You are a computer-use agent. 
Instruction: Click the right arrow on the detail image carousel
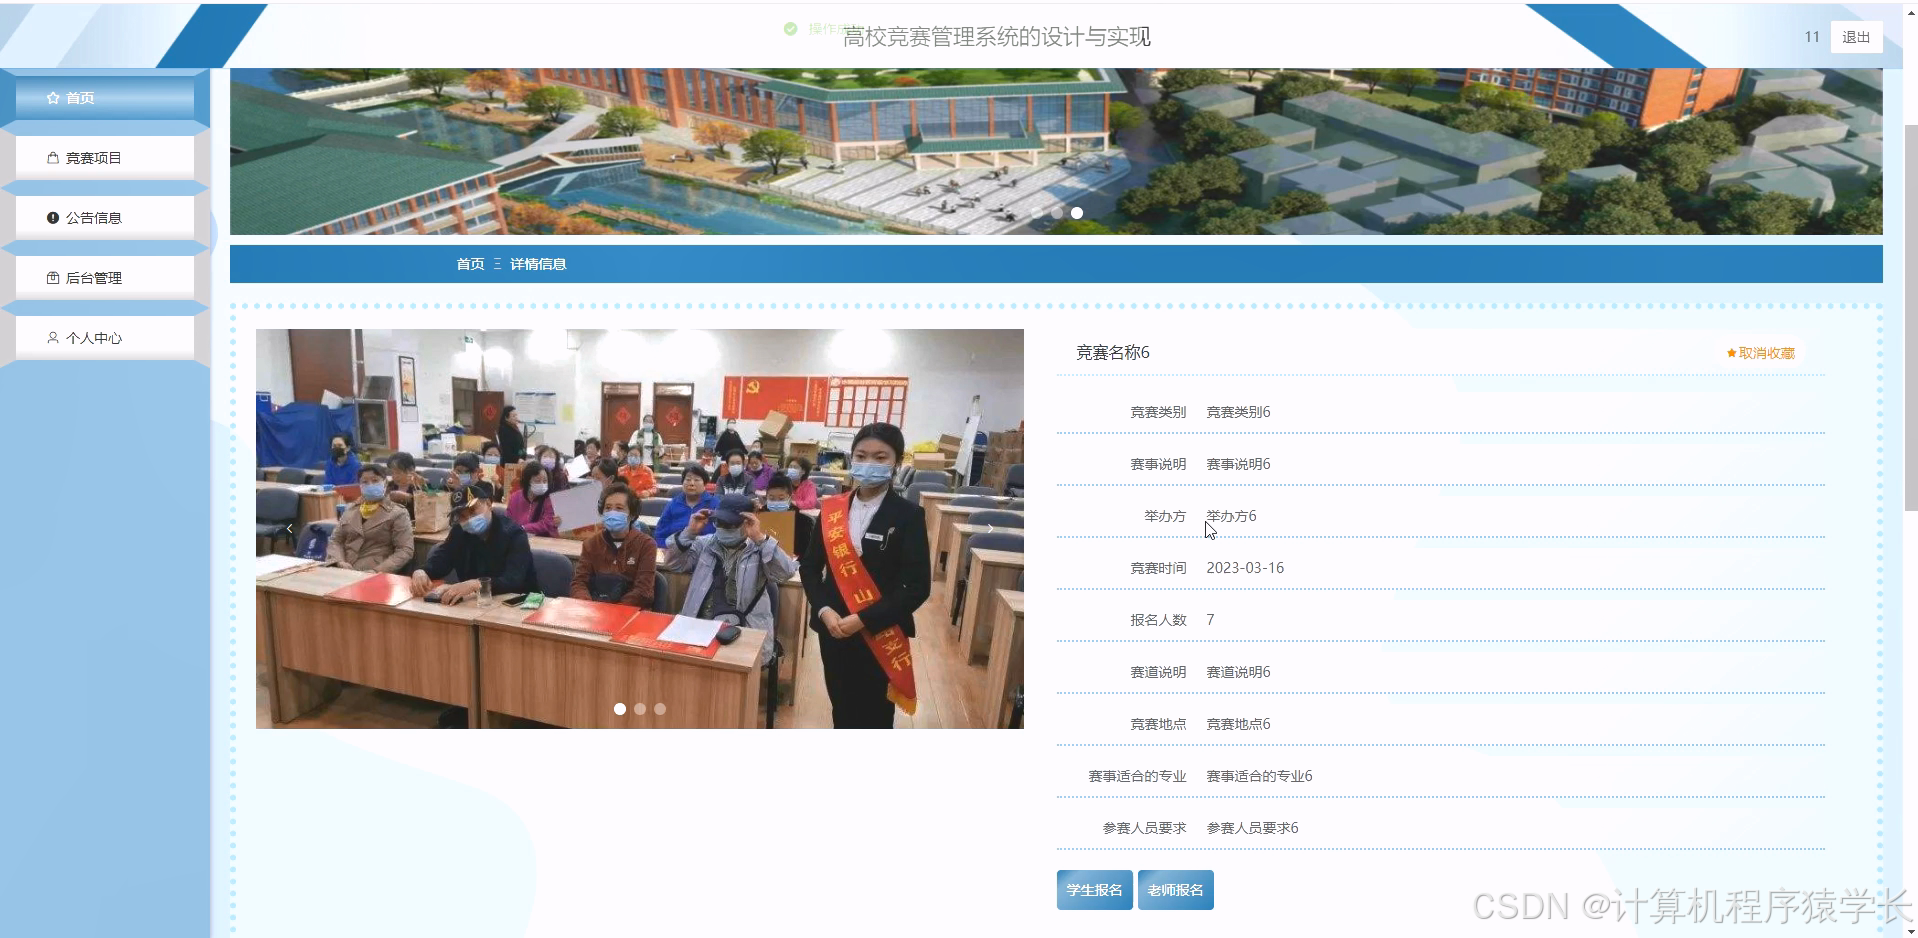point(990,528)
